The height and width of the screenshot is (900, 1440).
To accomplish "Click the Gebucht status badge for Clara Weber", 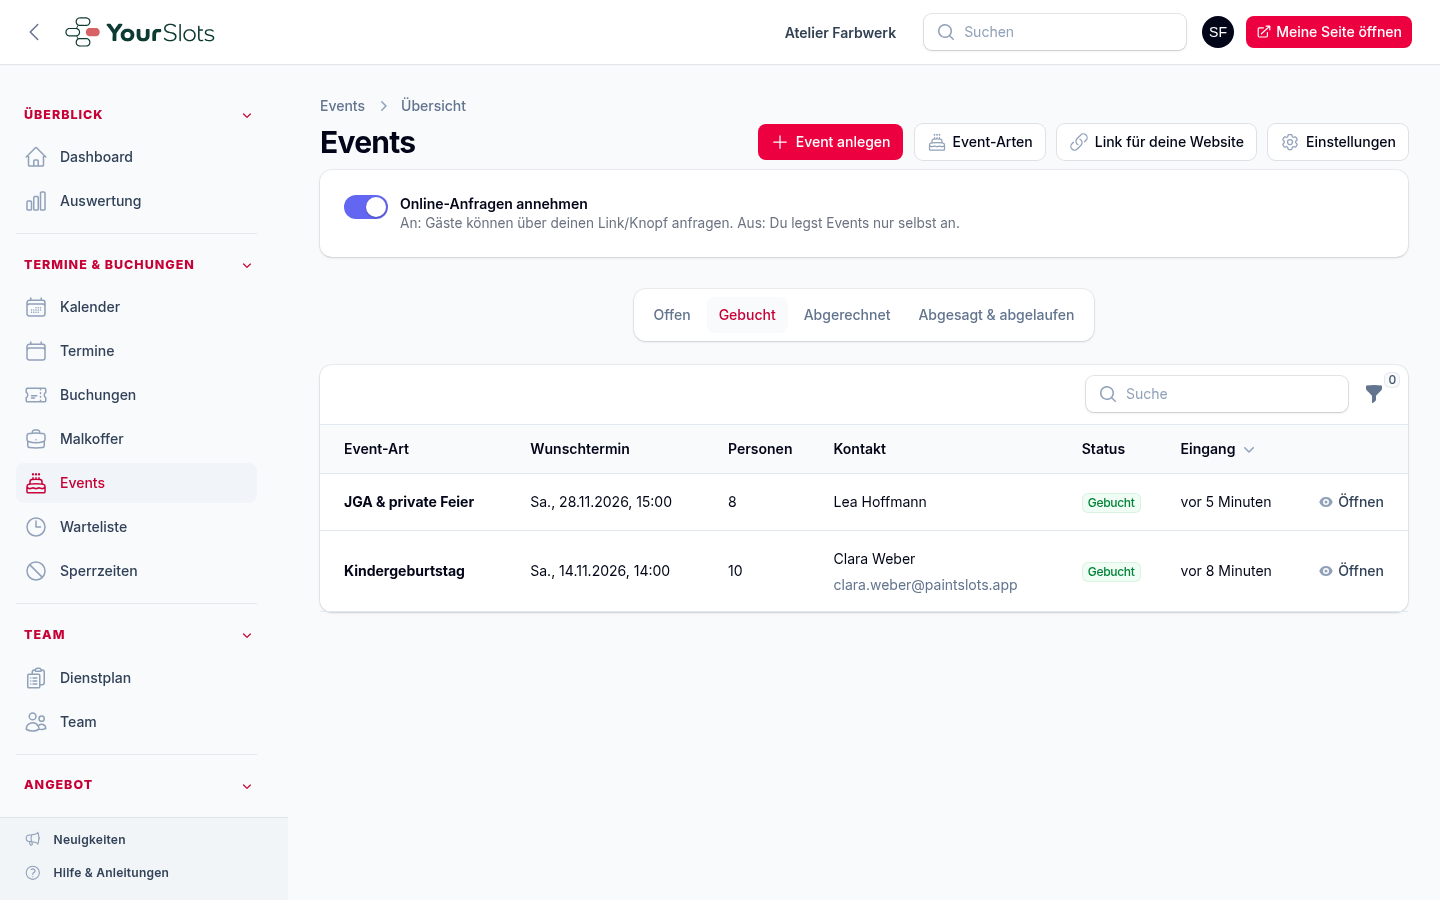I will point(1111,572).
